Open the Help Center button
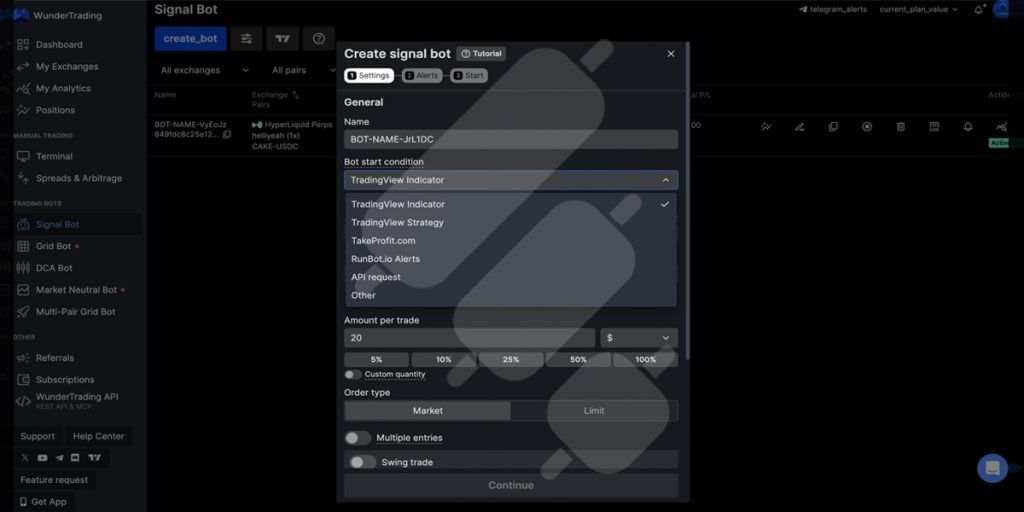This screenshot has height=512, width=1024. [99, 436]
